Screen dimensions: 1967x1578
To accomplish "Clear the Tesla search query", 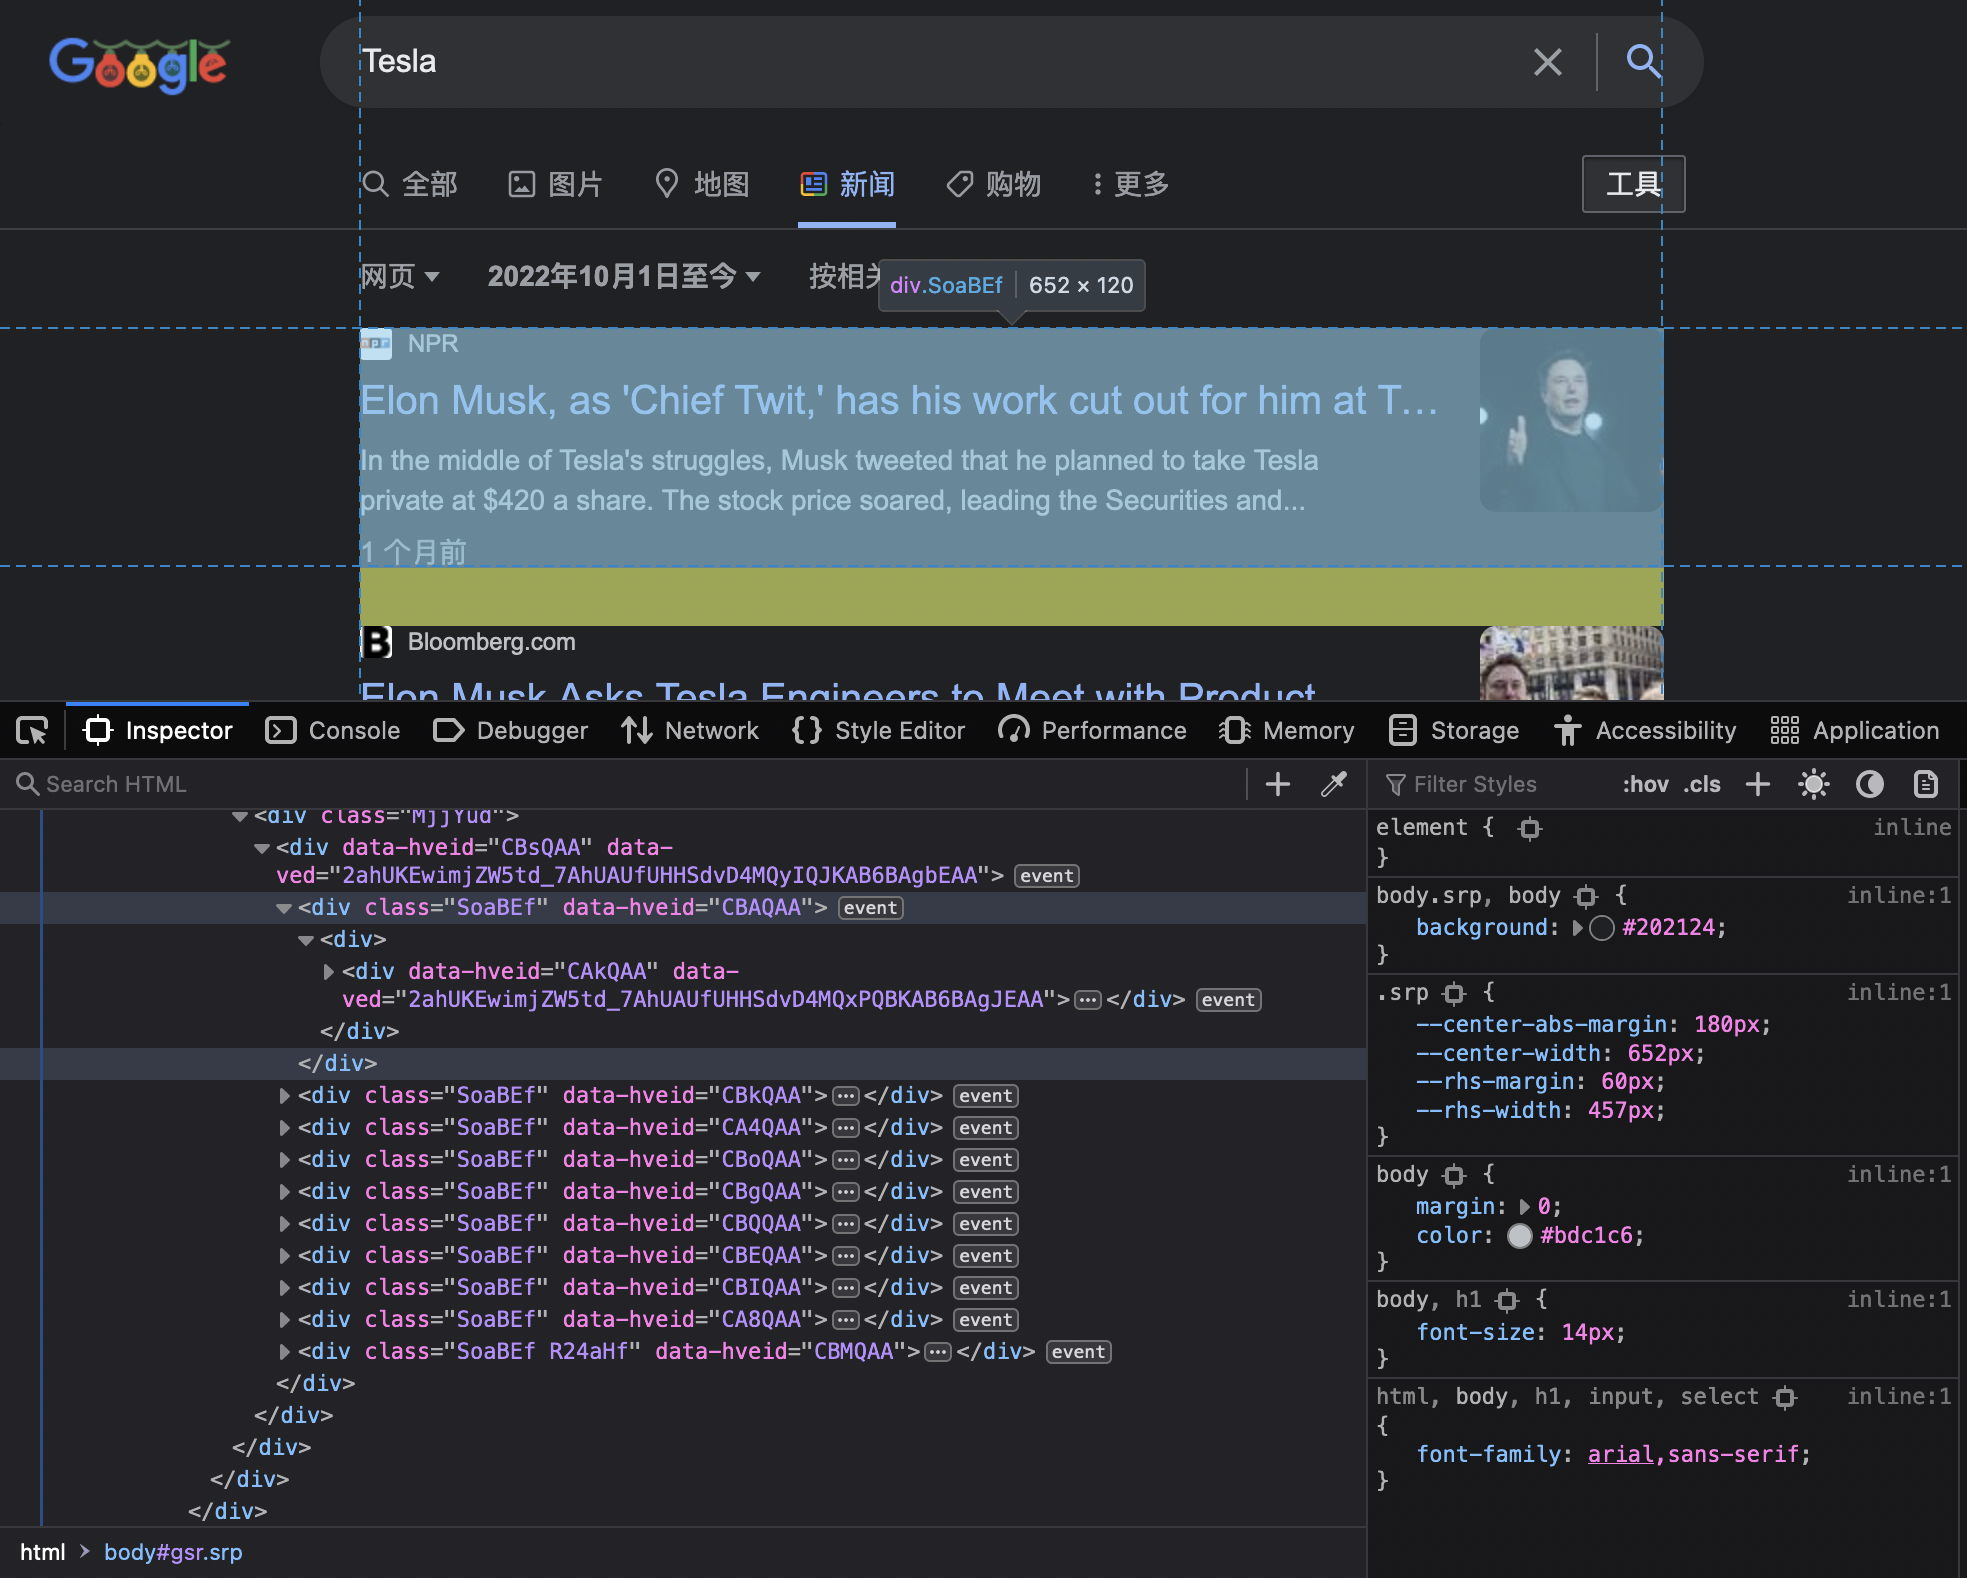I will coord(1547,62).
